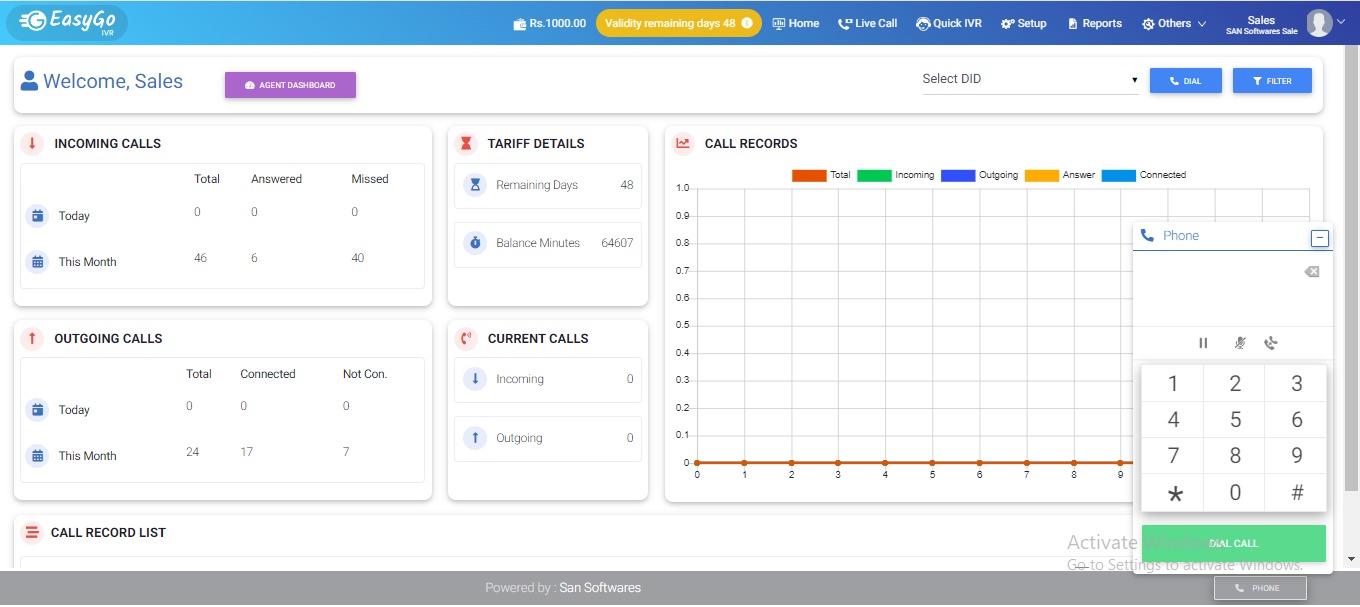The height and width of the screenshot is (607, 1360).
Task: Open the Live Call page via phone icon
Action: pos(845,22)
